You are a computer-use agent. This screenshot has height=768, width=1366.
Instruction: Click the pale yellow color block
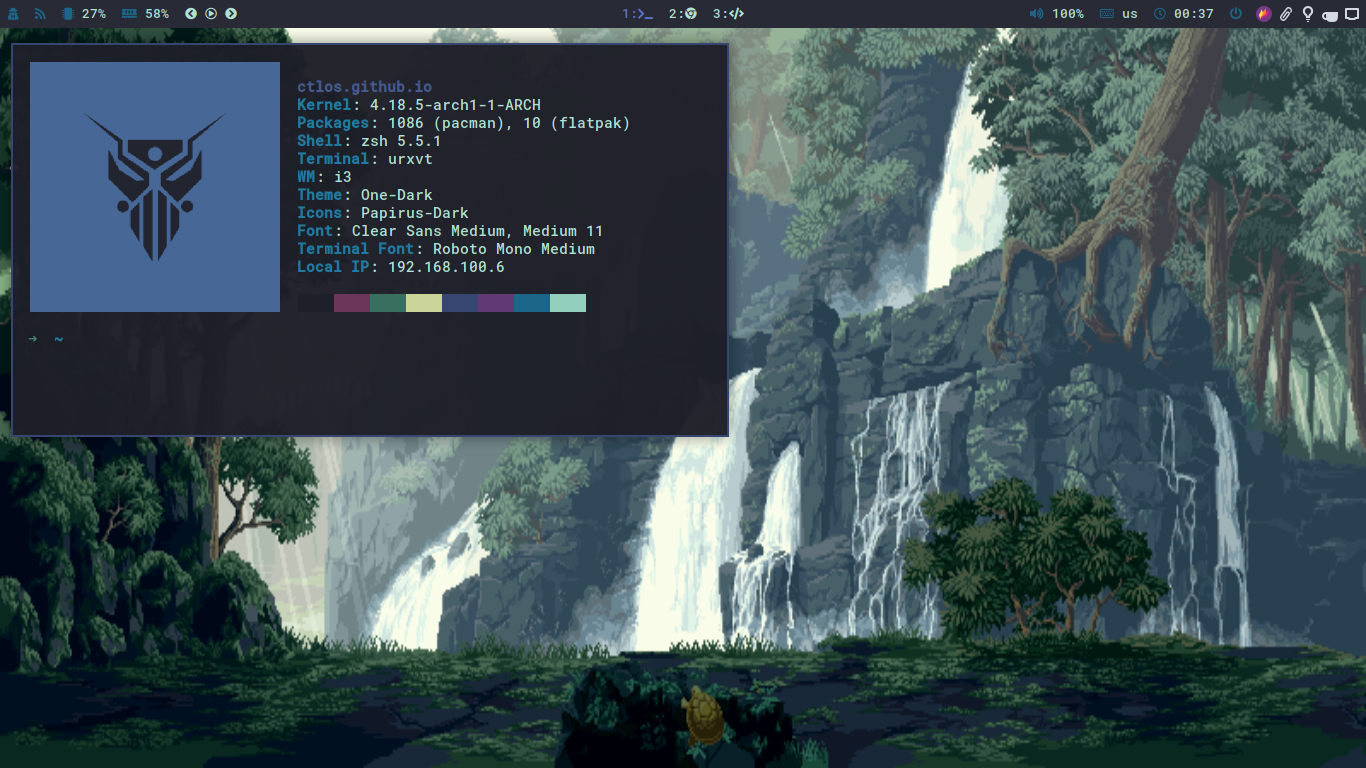[424, 303]
